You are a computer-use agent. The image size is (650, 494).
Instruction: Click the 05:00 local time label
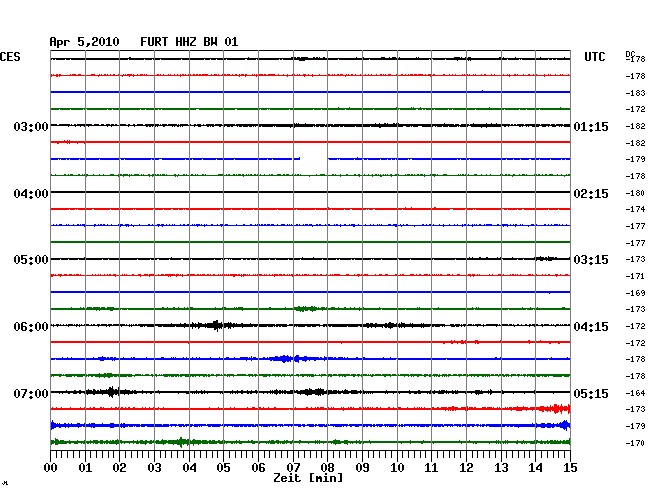click(x=31, y=260)
